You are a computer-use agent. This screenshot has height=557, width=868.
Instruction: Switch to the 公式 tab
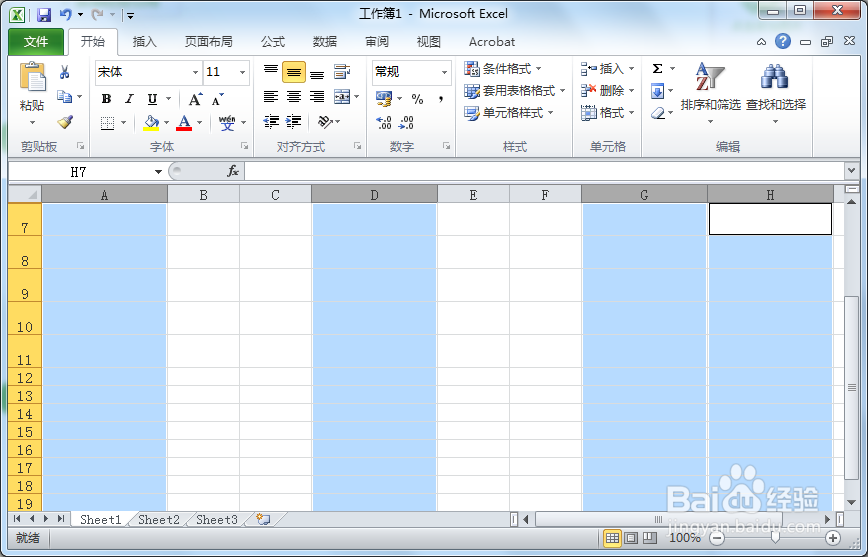273,42
